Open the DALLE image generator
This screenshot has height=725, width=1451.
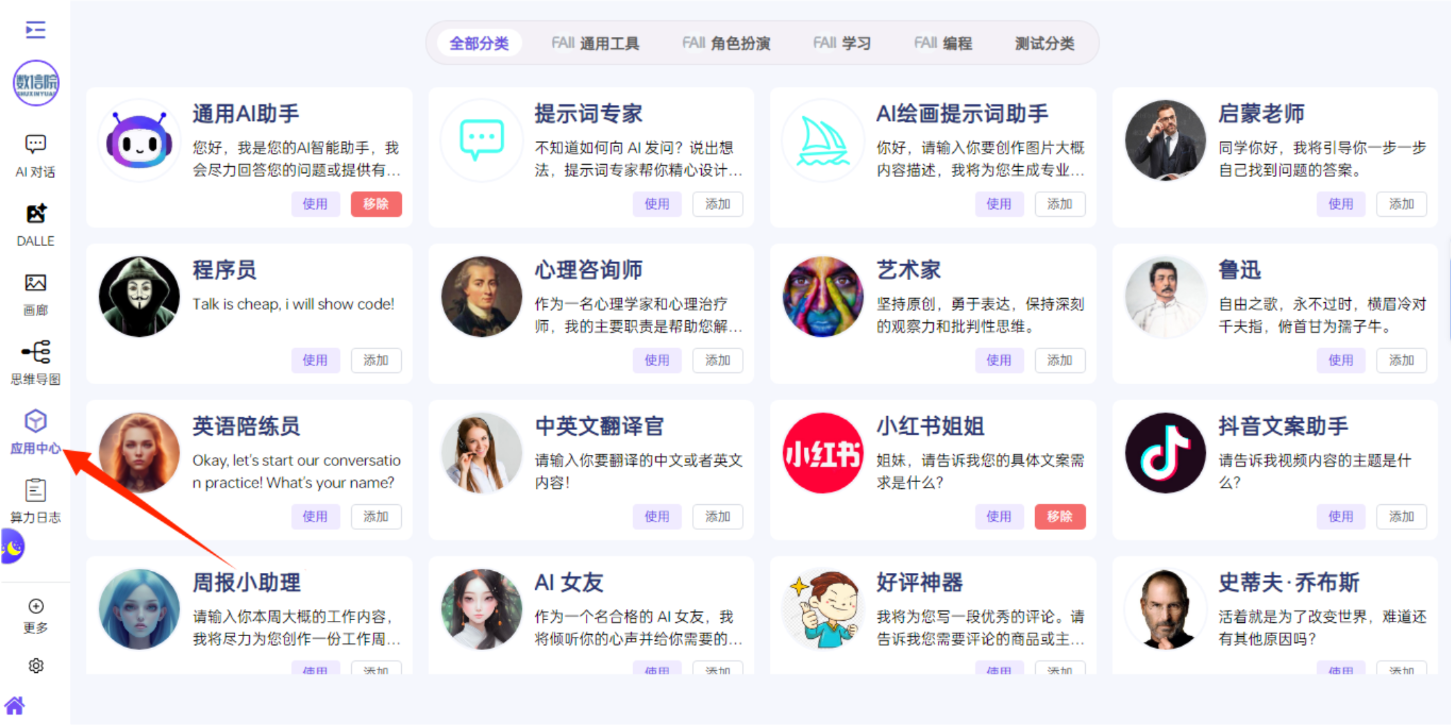click(x=35, y=224)
